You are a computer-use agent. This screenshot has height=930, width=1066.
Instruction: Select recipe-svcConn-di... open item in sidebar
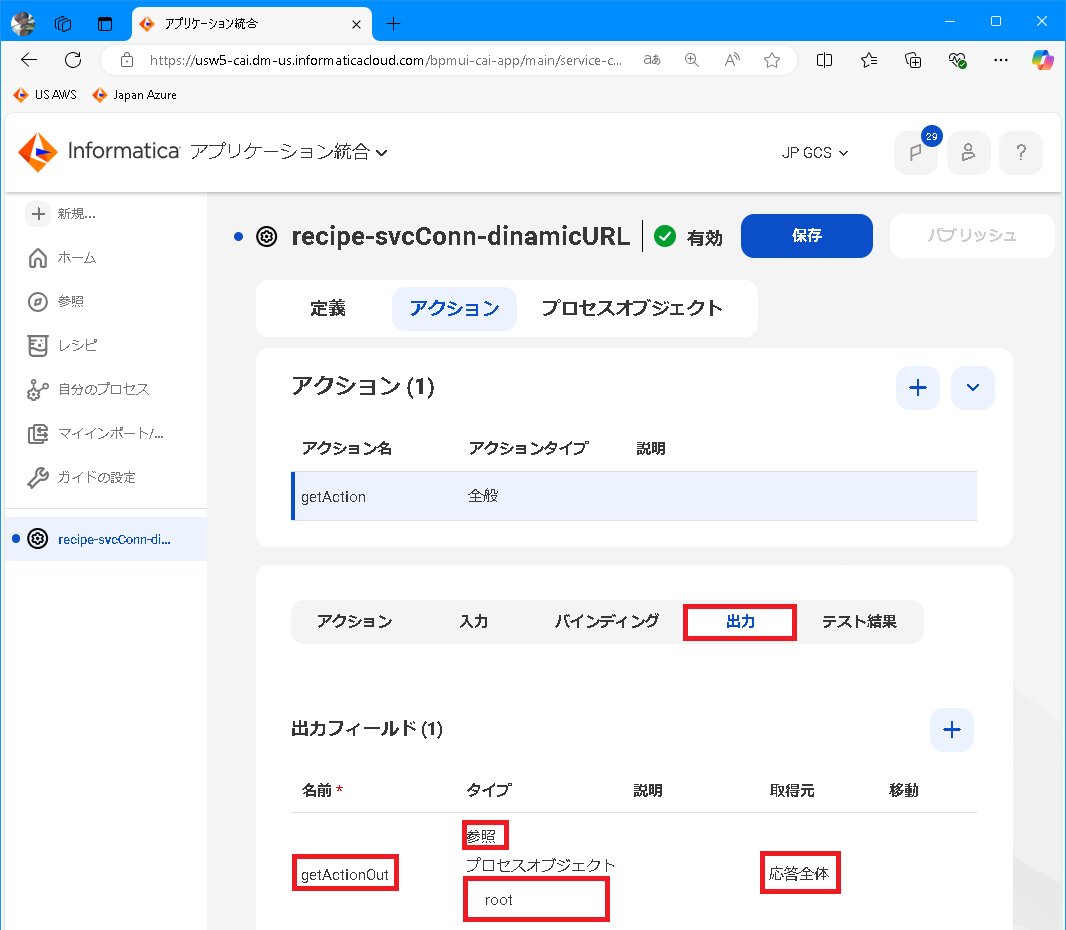click(105, 539)
